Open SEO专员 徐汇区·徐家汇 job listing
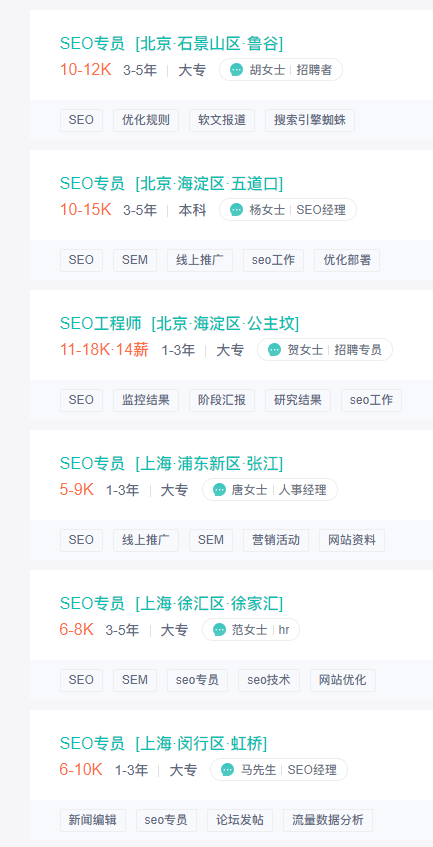 (x=171, y=603)
